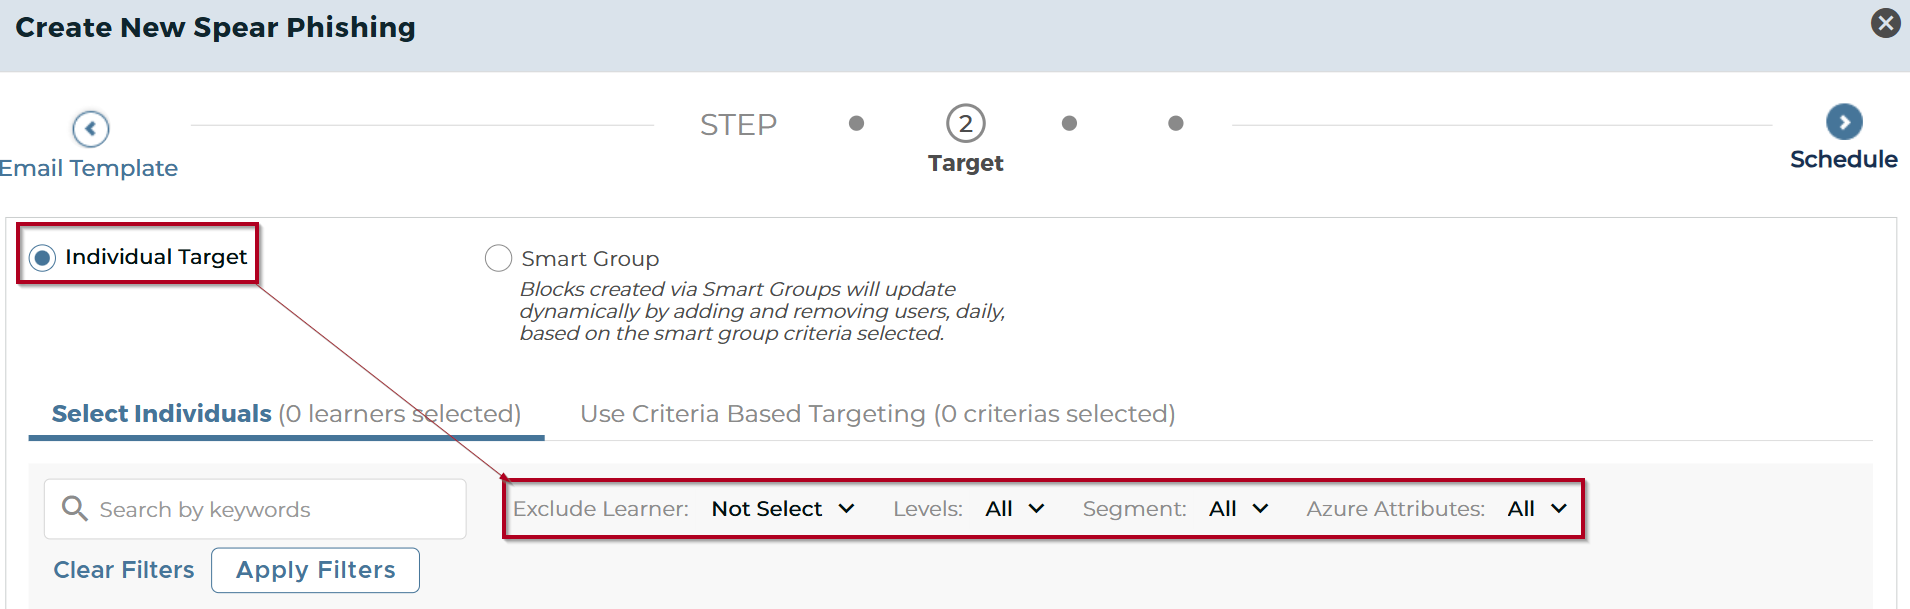Click the forward arrow Schedule icon
Viewport: 1910px width, 609px height.
(x=1843, y=122)
